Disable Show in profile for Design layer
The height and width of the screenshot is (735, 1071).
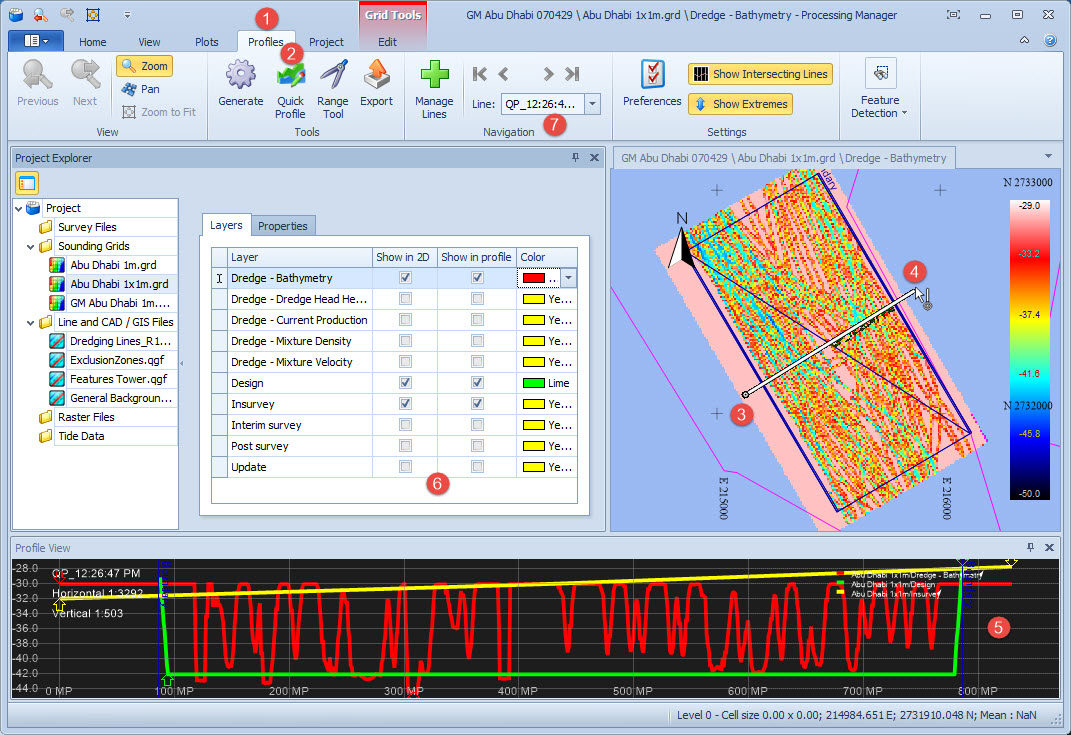pyautogui.click(x=477, y=383)
